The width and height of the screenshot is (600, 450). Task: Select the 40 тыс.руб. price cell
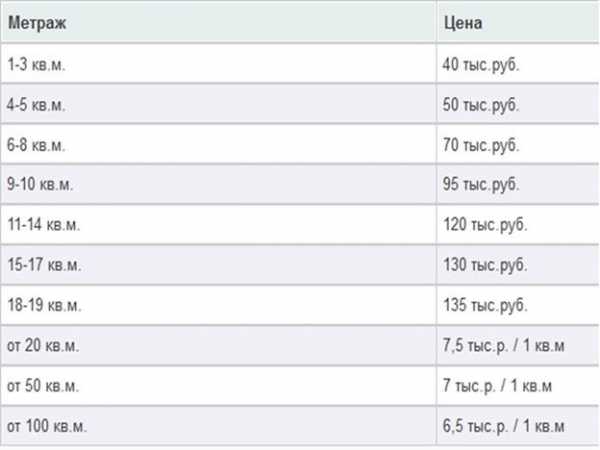(x=480, y=65)
